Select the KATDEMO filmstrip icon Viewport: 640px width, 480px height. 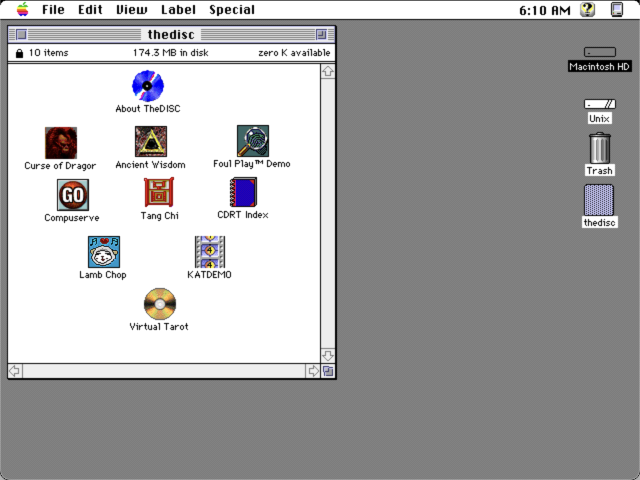[210, 252]
